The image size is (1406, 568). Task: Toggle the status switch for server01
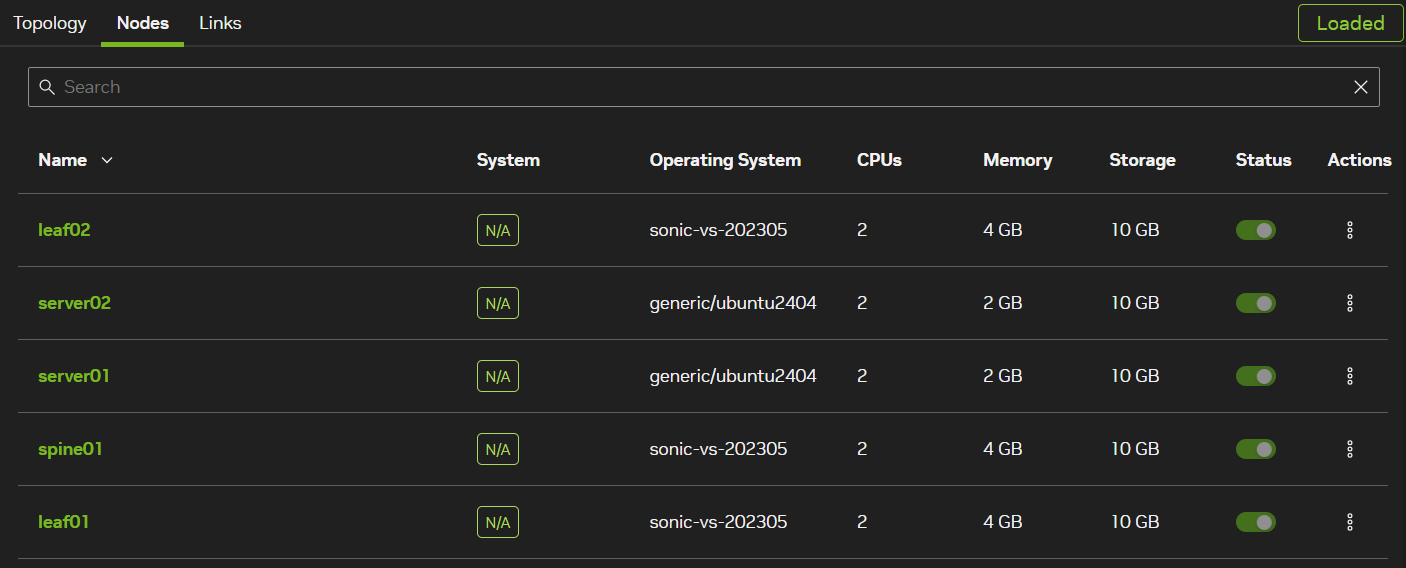(1255, 376)
